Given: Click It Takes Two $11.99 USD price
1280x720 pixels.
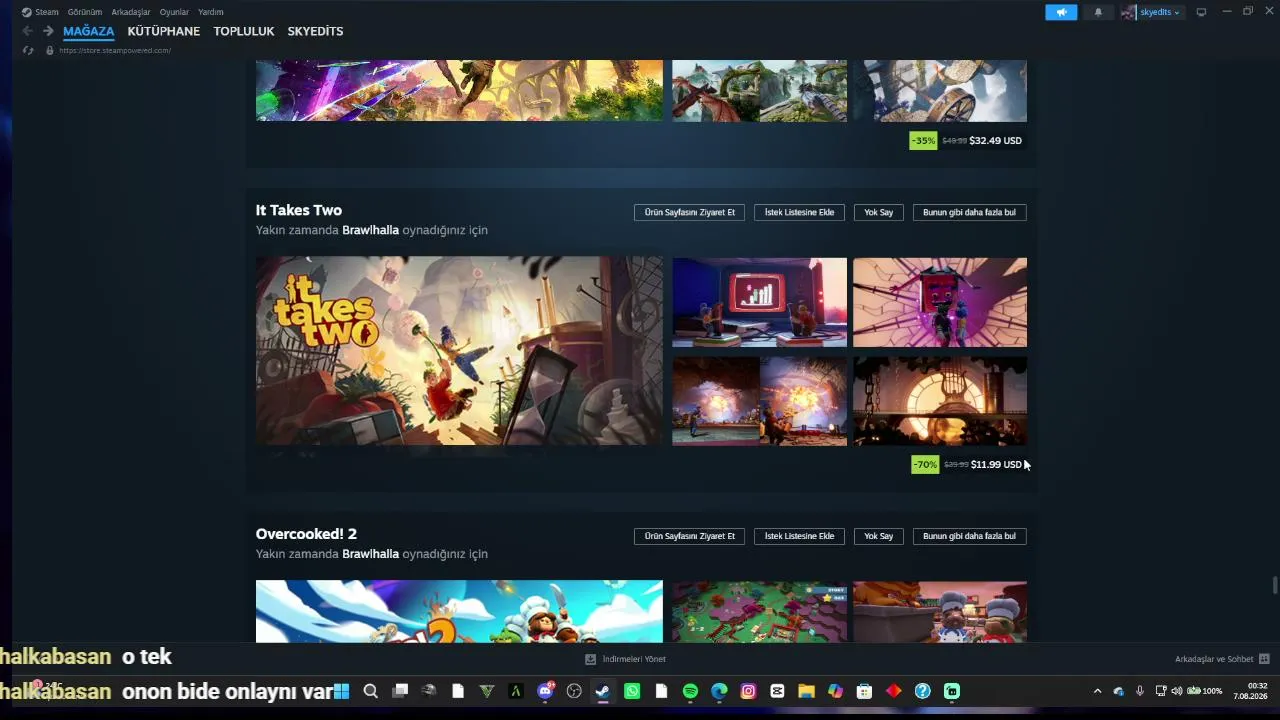Looking at the screenshot, I should click(x=996, y=464).
